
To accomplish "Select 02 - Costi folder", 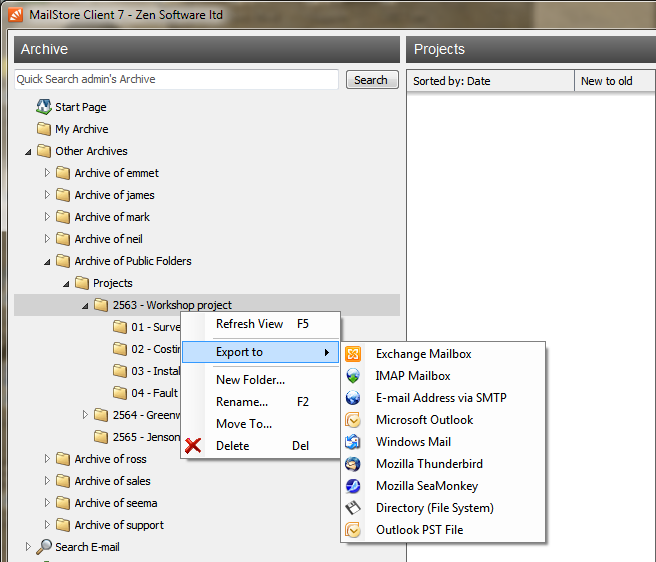I will 155,349.
